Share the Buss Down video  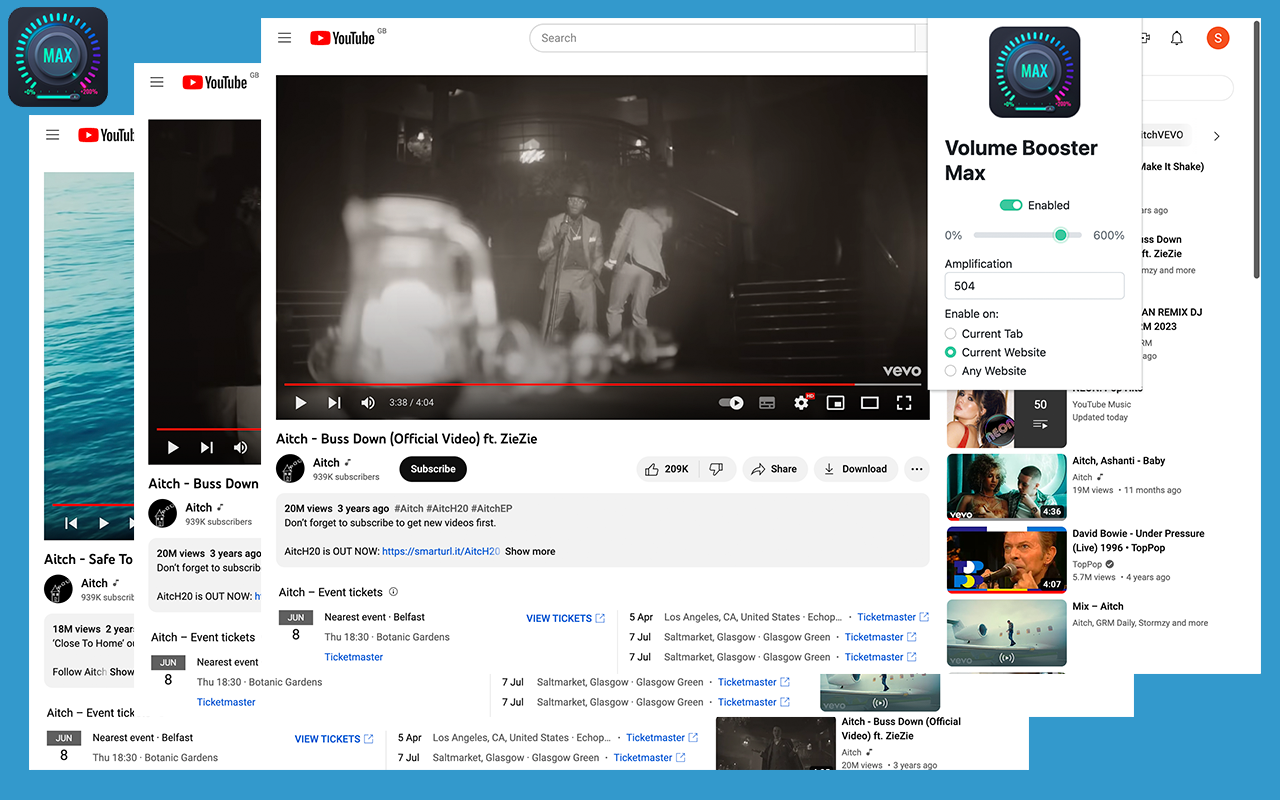coord(774,469)
